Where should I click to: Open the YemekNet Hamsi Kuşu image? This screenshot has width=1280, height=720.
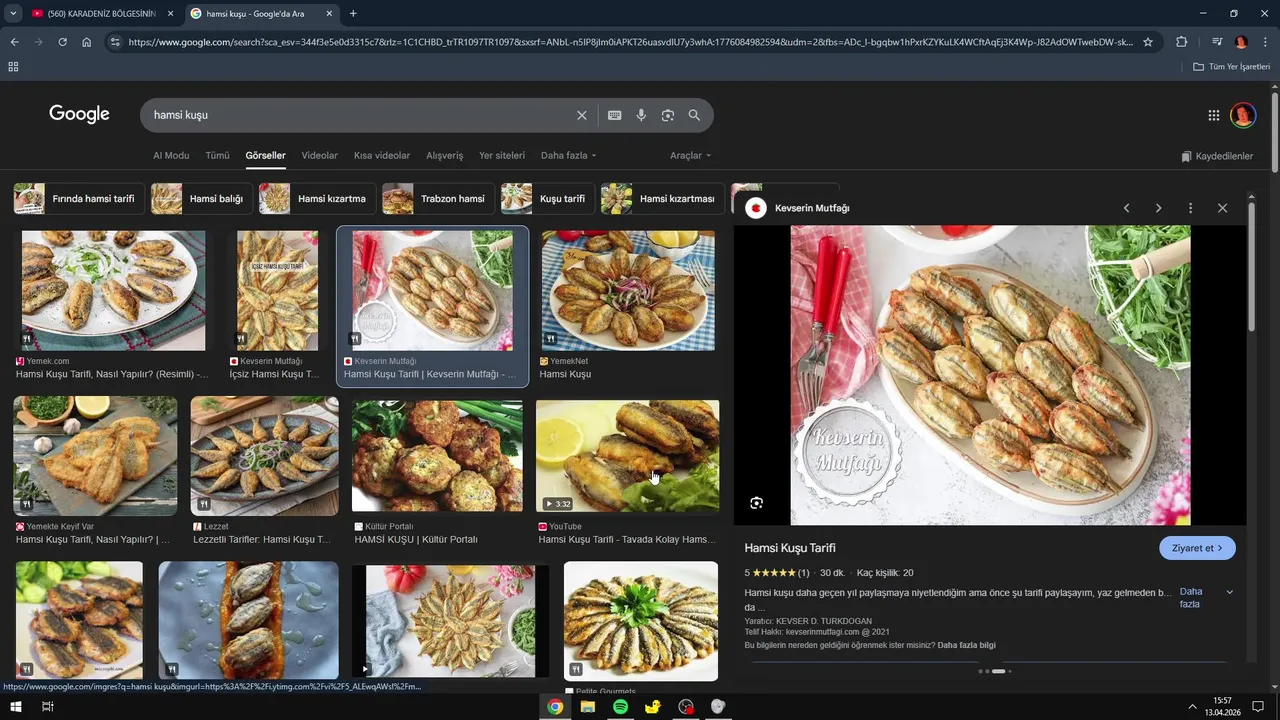pos(628,291)
